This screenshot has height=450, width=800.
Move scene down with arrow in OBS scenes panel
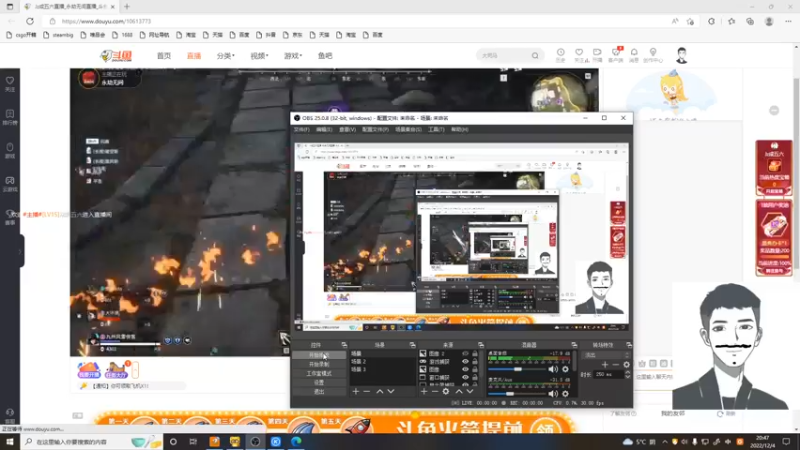(391, 391)
